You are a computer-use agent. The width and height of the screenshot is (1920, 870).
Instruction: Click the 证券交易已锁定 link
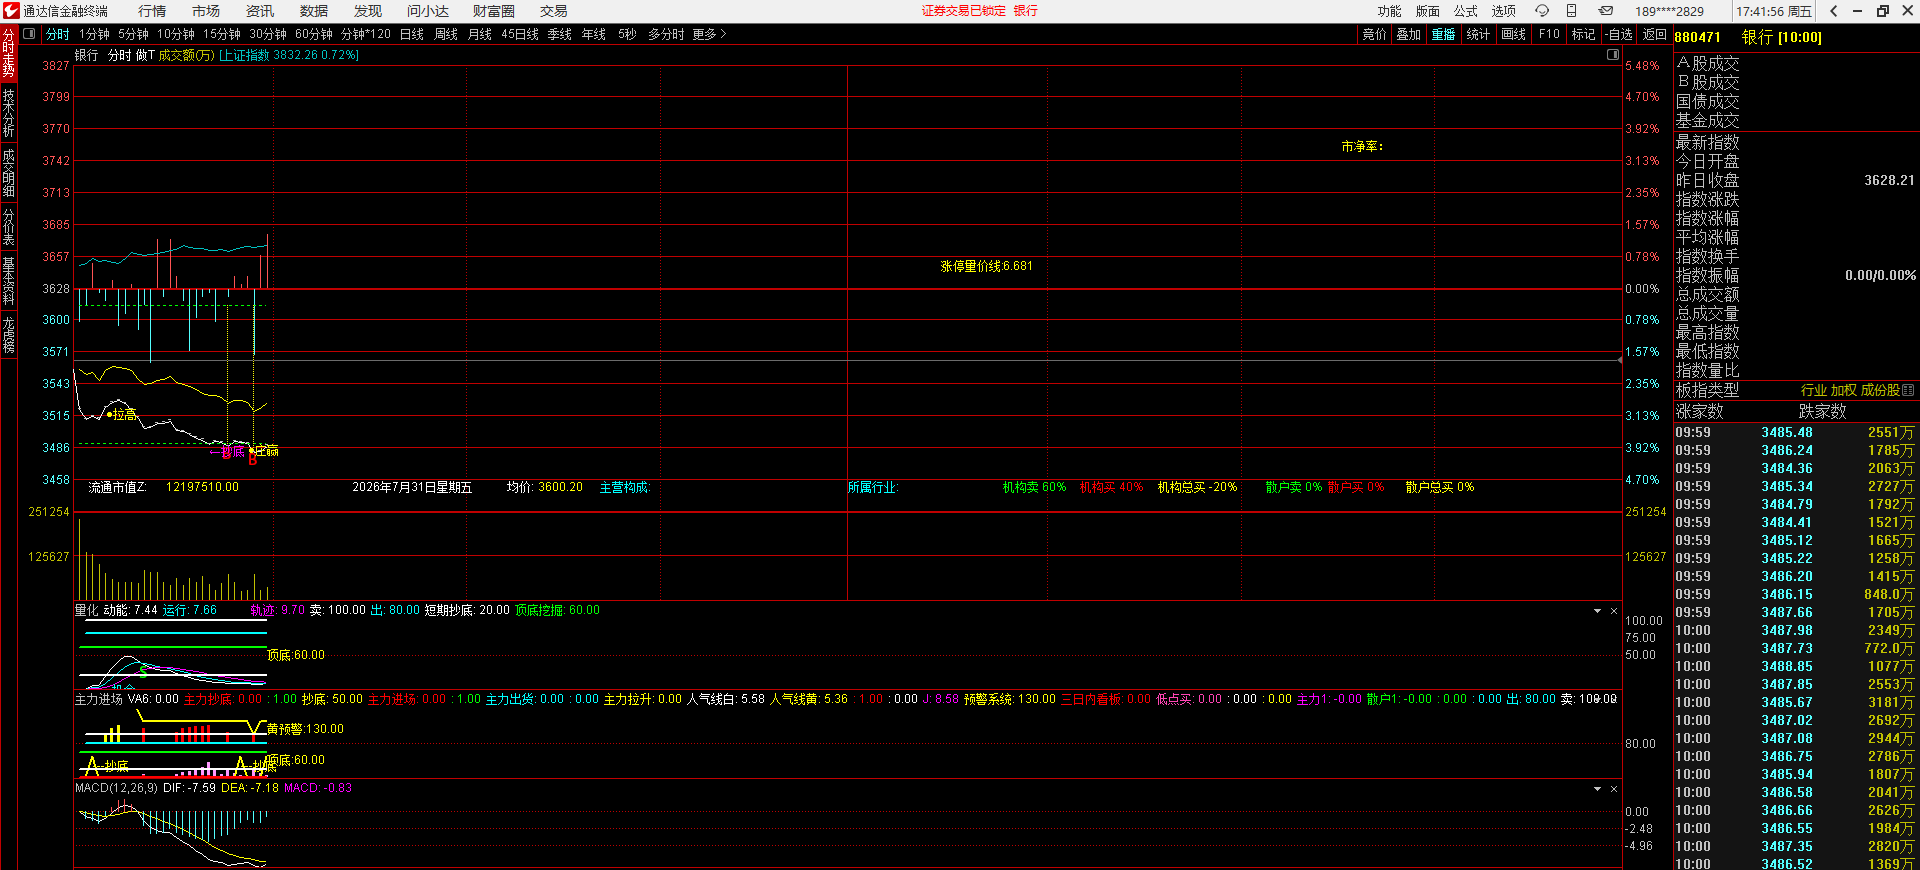point(964,11)
